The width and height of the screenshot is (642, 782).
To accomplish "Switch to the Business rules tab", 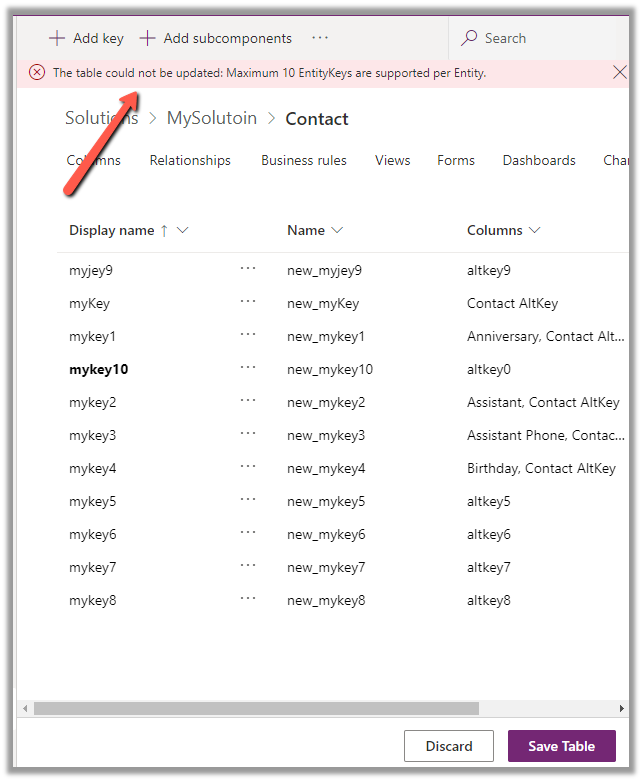I will [x=304, y=160].
